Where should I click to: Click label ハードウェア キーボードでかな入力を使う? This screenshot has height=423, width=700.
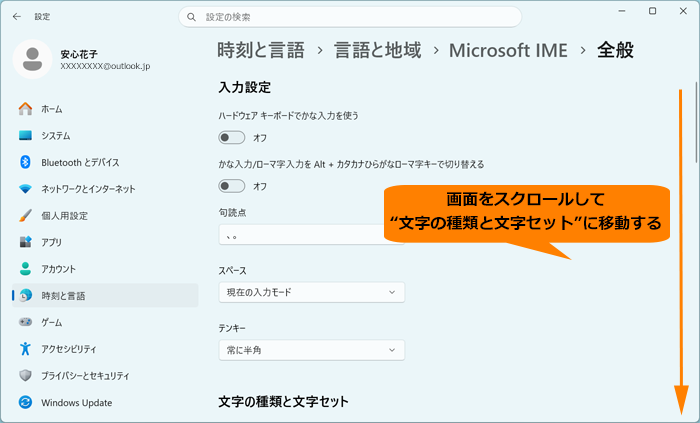point(288,116)
